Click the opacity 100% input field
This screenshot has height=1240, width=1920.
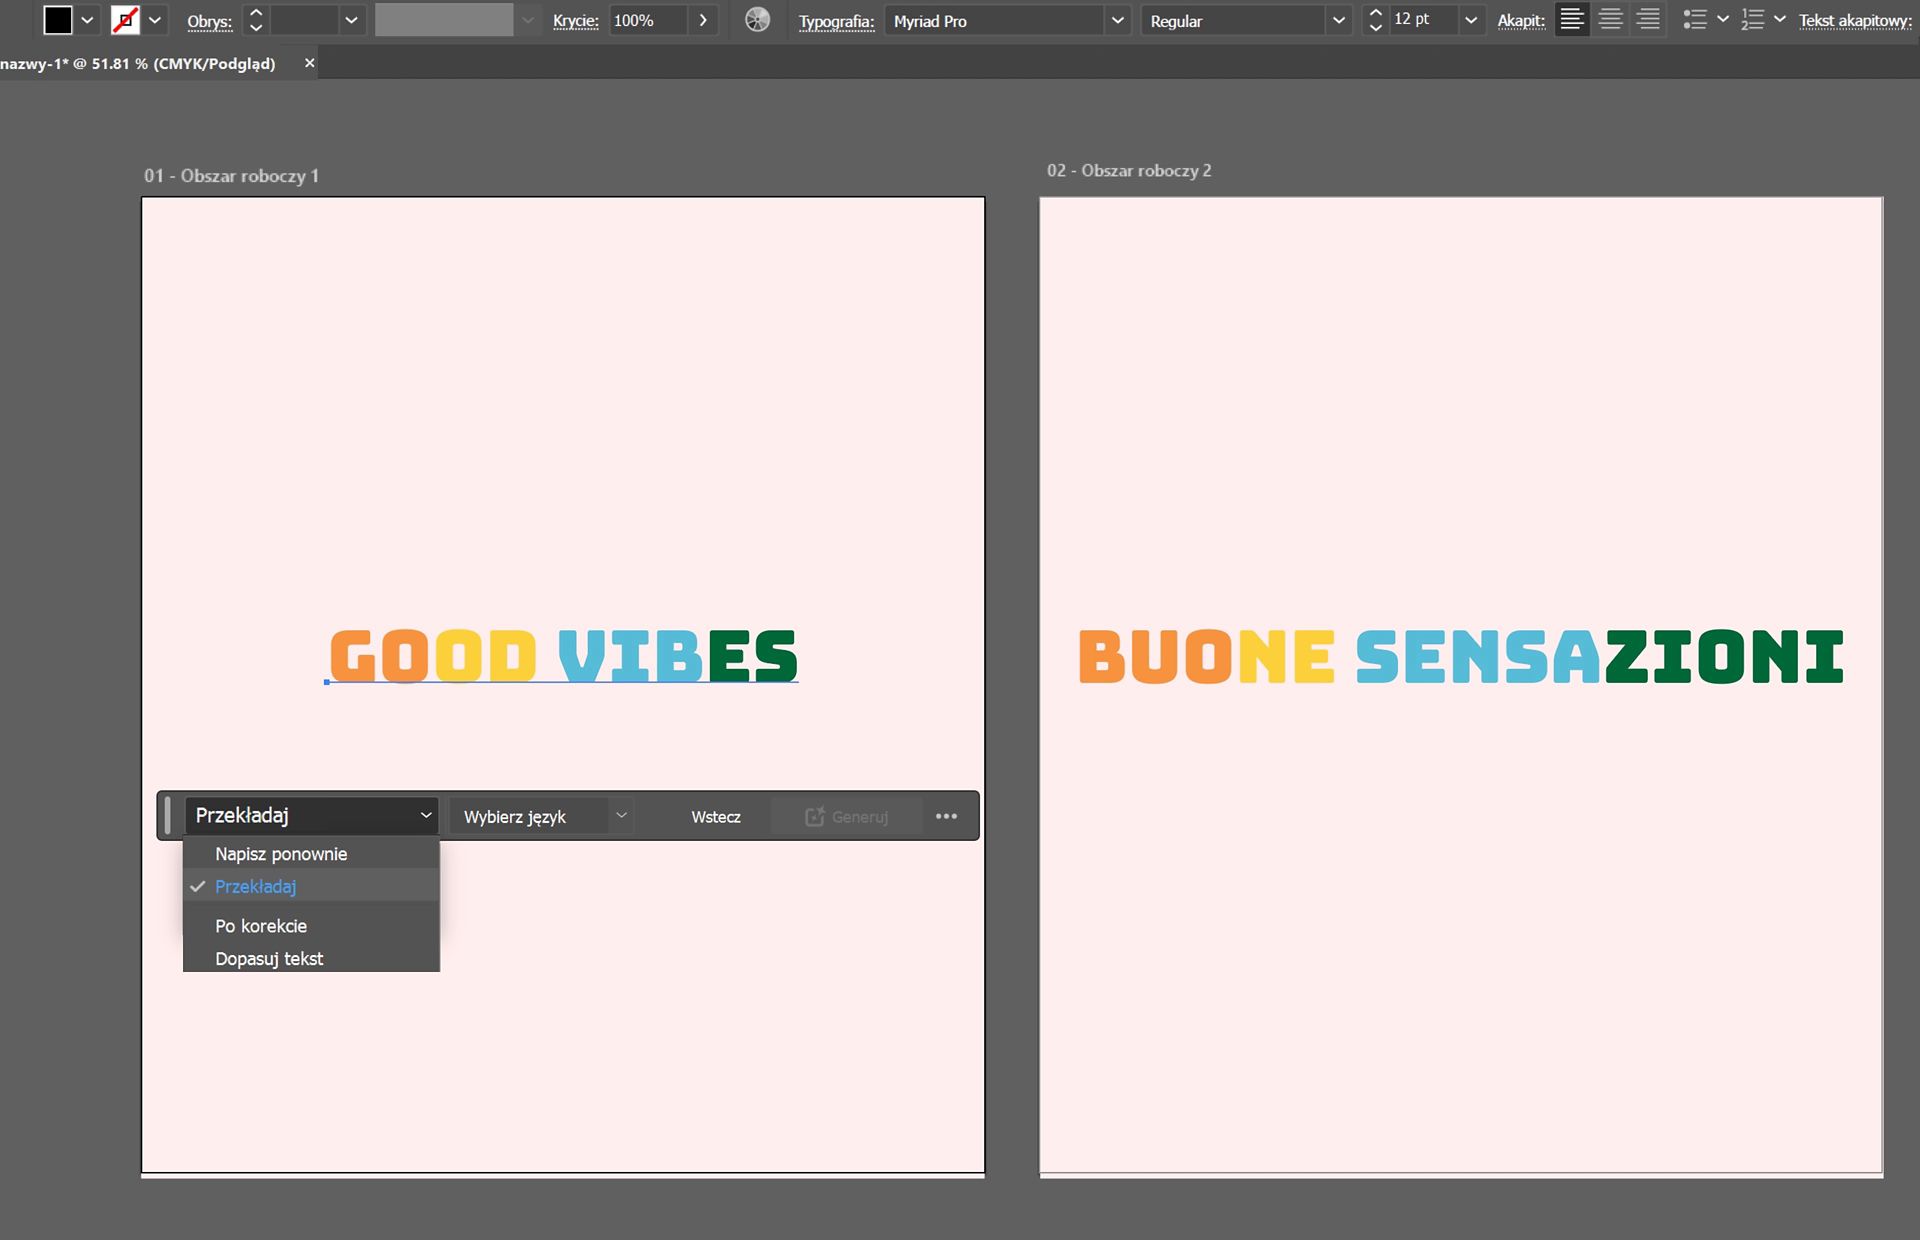tap(648, 20)
